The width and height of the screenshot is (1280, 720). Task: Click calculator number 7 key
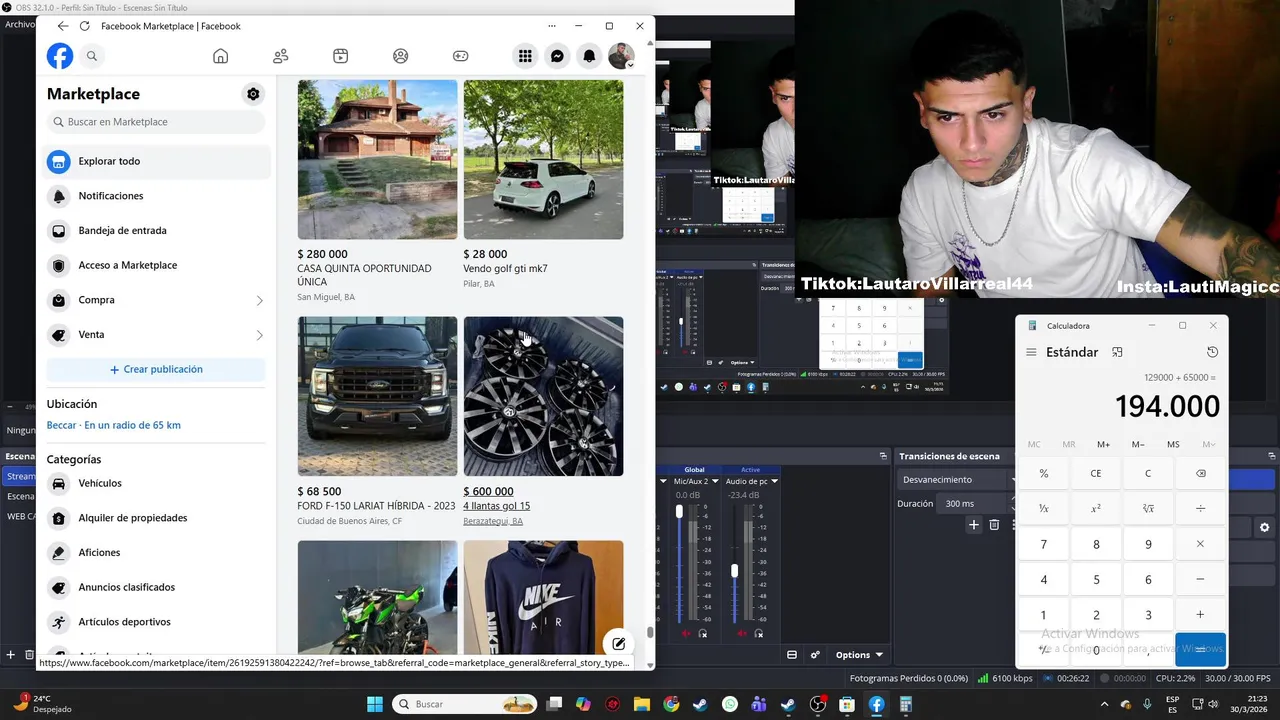tap(1044, 544)
